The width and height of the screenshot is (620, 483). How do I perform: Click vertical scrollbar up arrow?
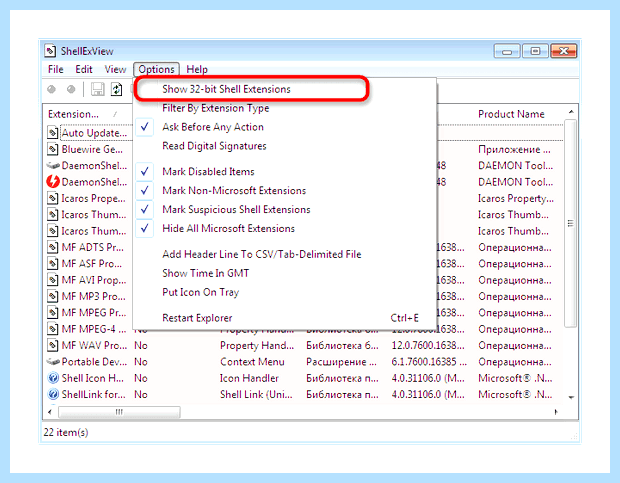[571, 112]
